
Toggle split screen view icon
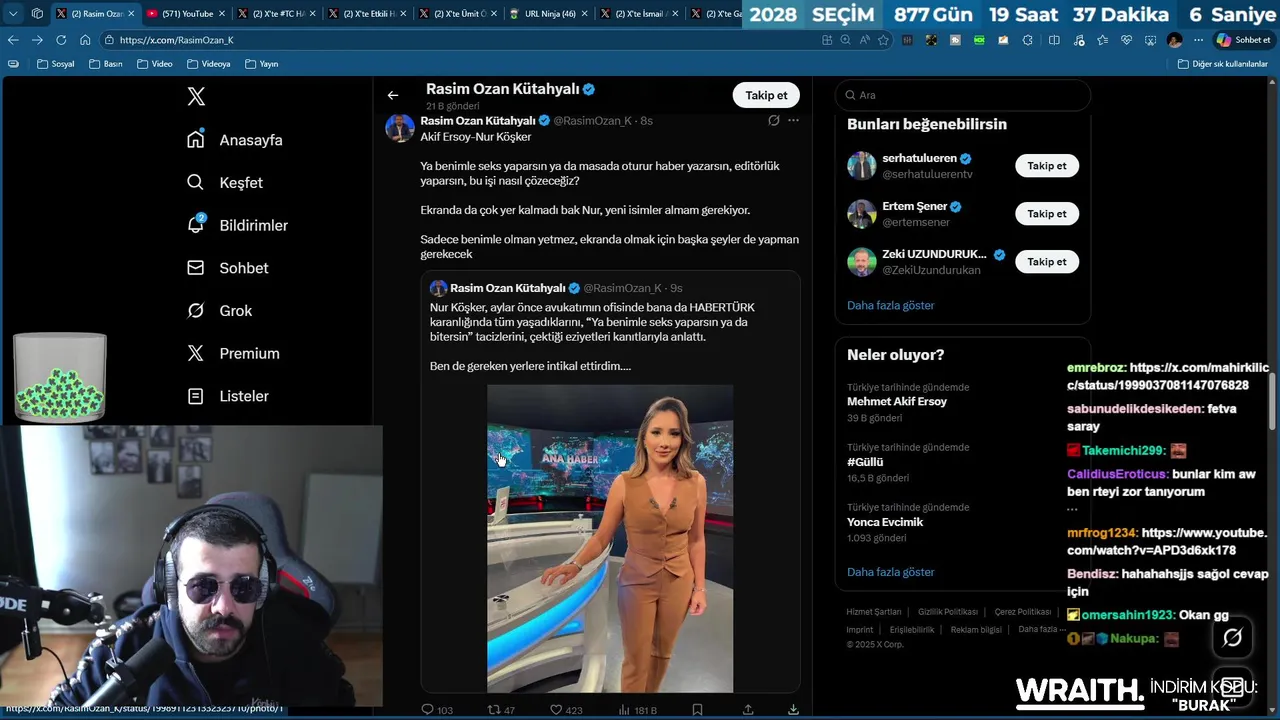(1054, 40)
